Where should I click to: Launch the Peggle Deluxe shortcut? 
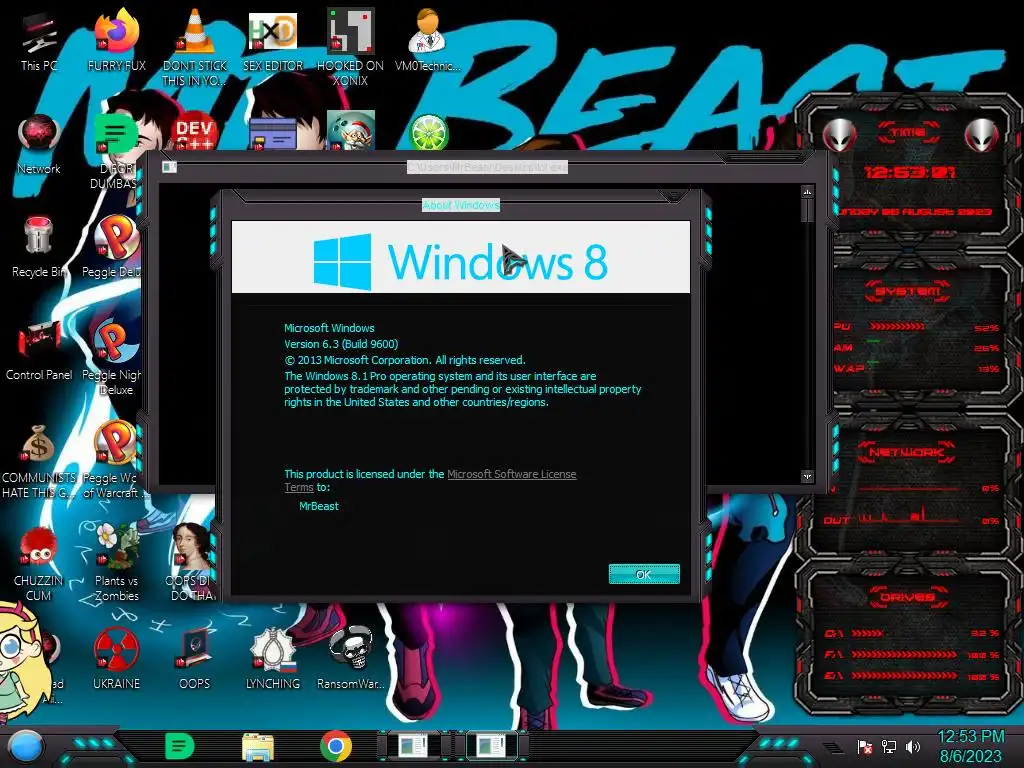click(112, 248)
